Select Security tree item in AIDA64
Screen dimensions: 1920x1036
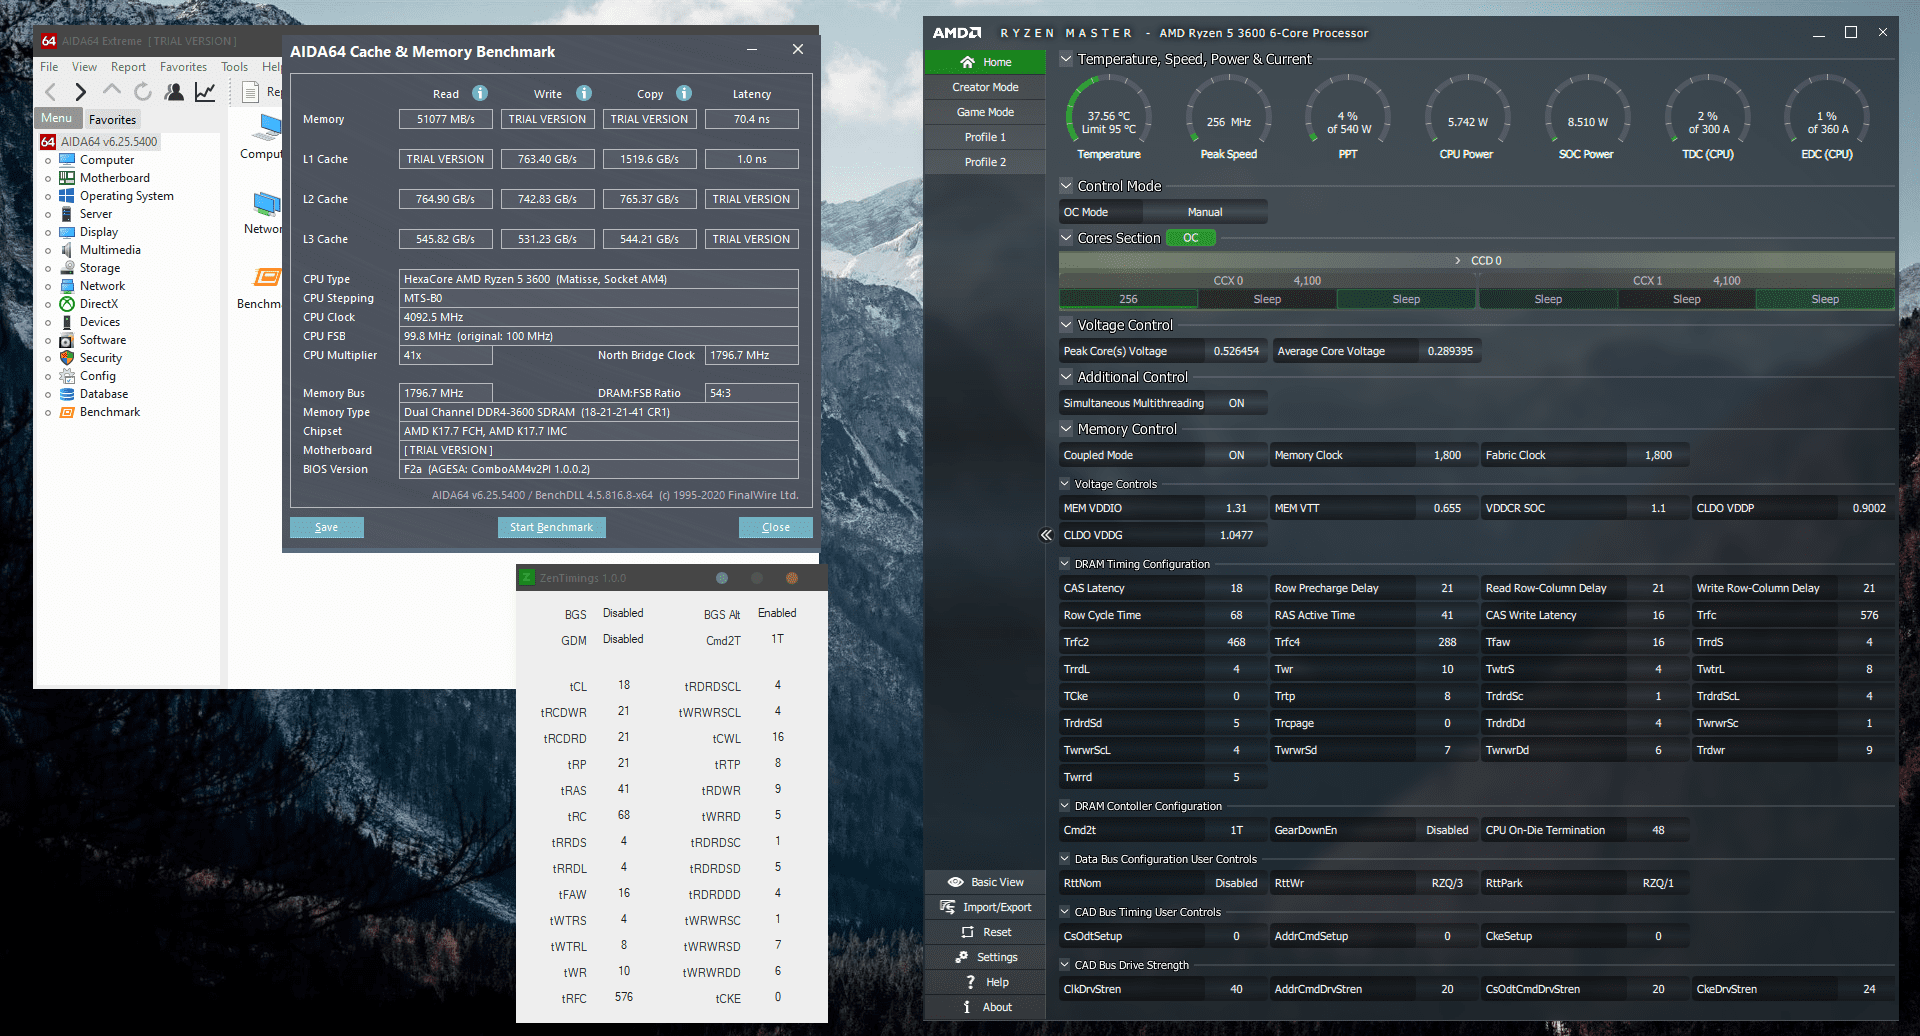[x=100, y=358]
